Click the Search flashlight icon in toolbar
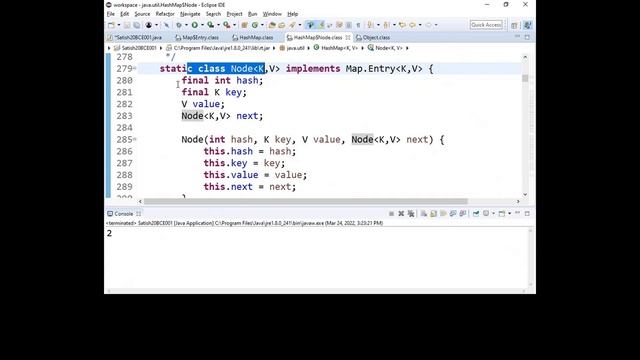This screenshot has width=640, height=360. click(x=292, y=25)
